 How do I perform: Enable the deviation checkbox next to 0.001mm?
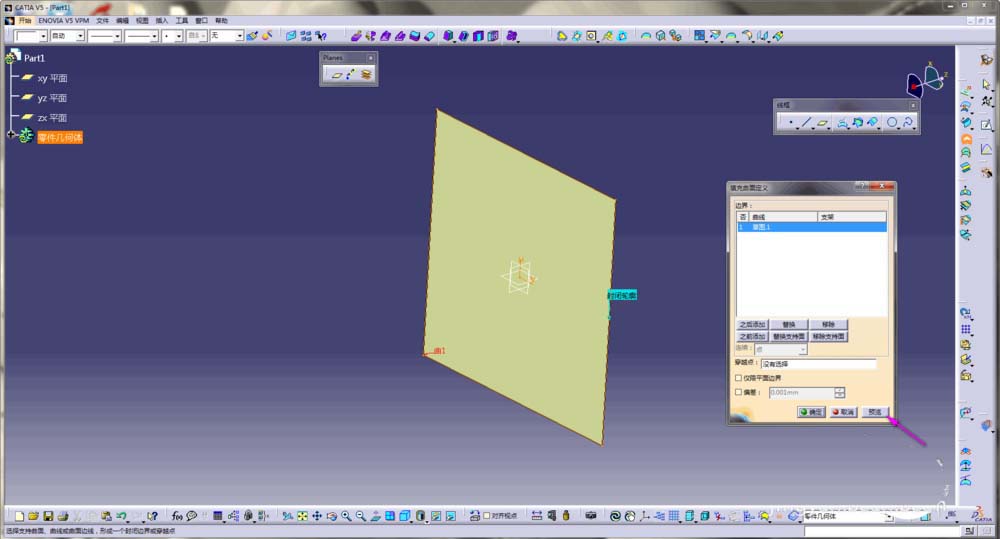pyautogui.click(x=739, y=392)
